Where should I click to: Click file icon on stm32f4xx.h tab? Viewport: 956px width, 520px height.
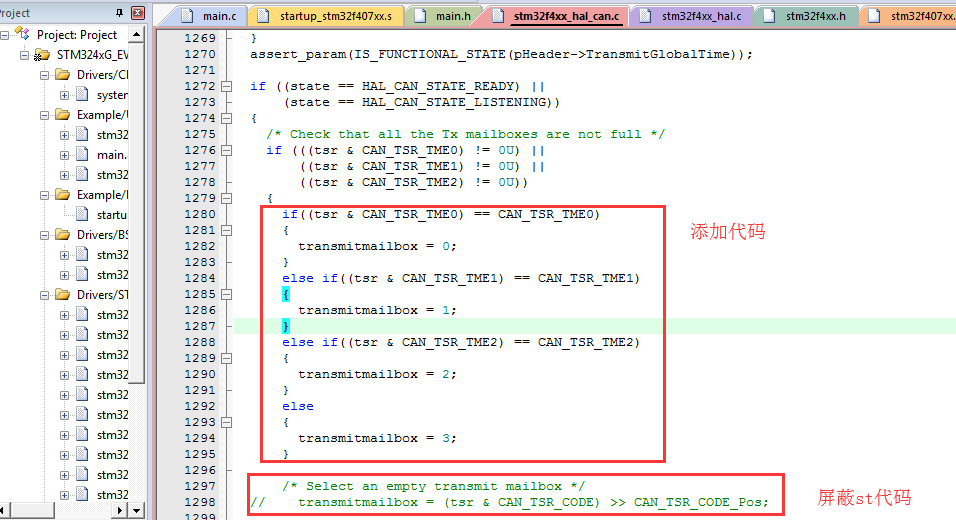pyautogui.click(x=769, y=16)
